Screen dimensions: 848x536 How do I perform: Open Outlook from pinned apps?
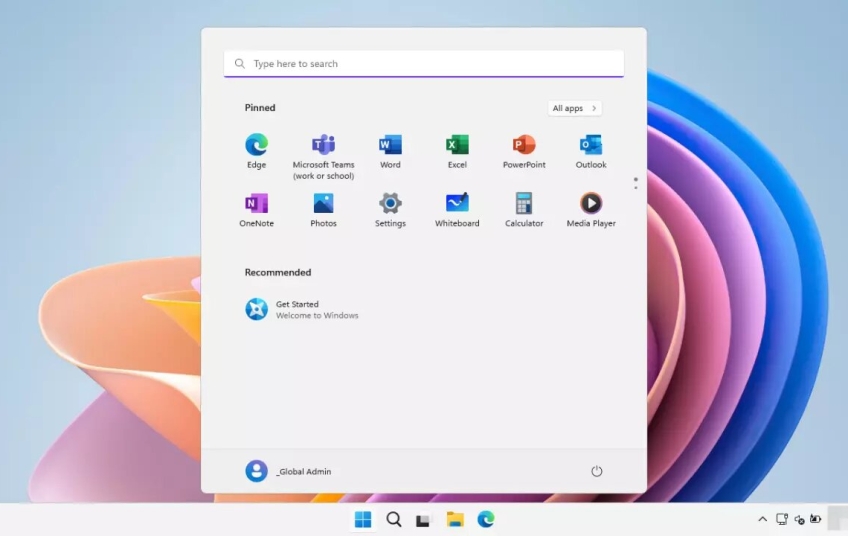591,146
